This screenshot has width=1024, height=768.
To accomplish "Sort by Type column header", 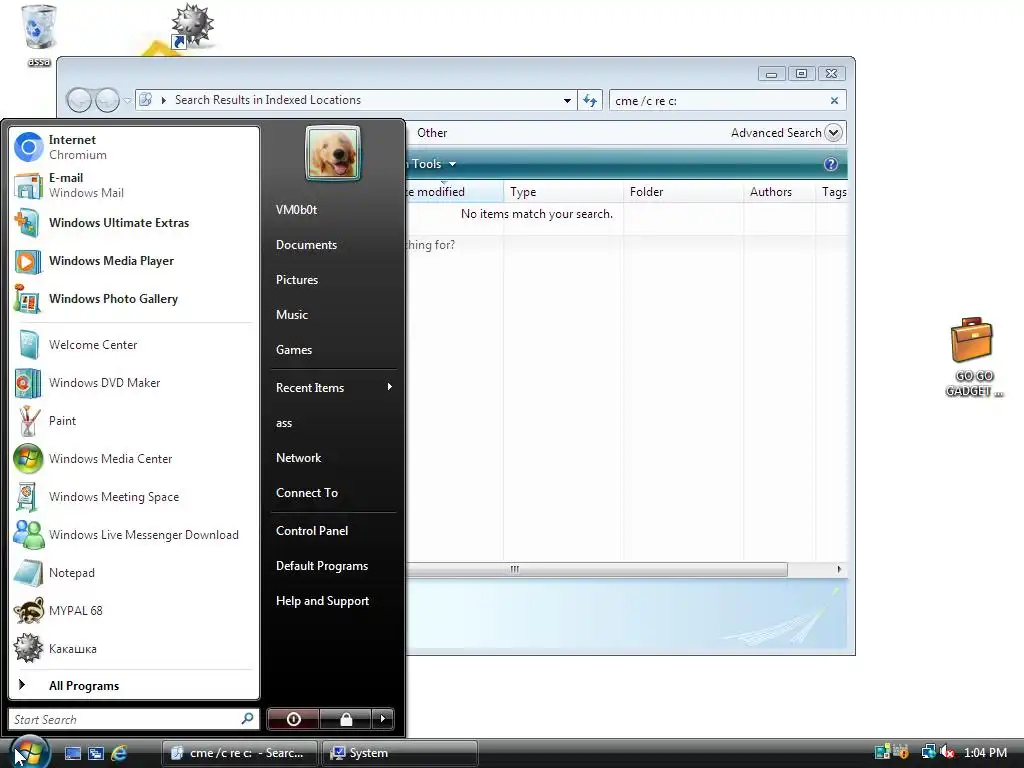I will click(x=563, y=192).
